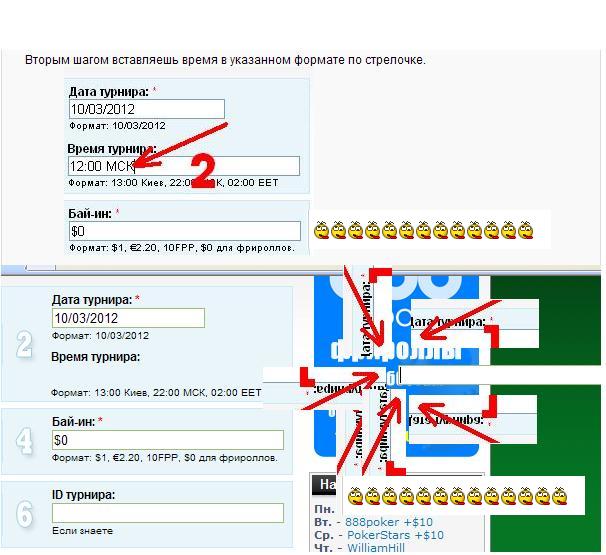Click the step 4 number icon beside Бай-ин
The image size is (606, 555).
pyautogui.click(x=25, y=441)
